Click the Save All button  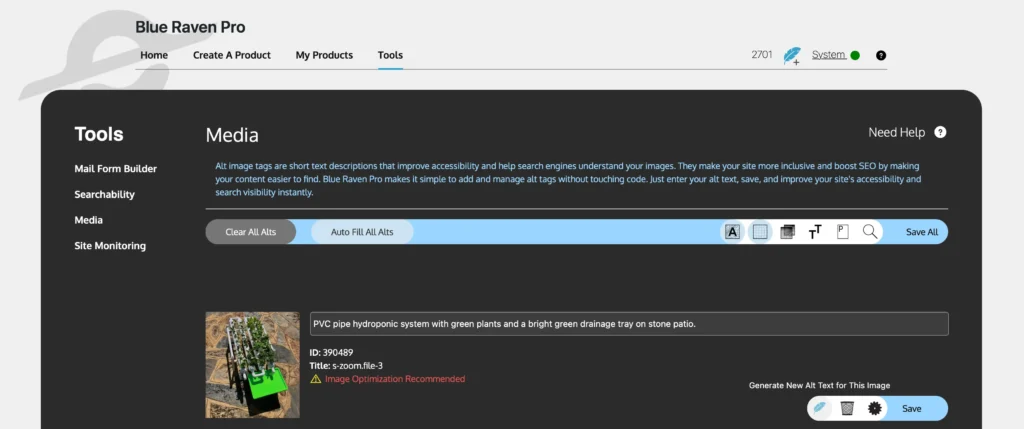(x=921, y=232)
